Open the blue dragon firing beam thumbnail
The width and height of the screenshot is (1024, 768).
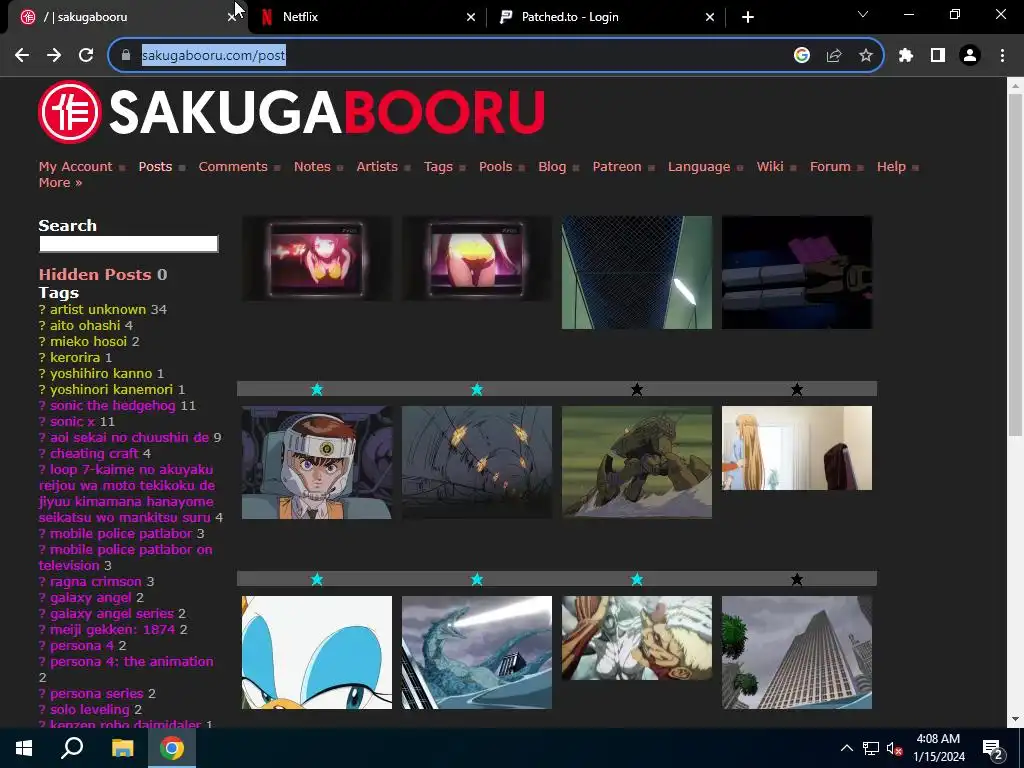coord(477,652)
